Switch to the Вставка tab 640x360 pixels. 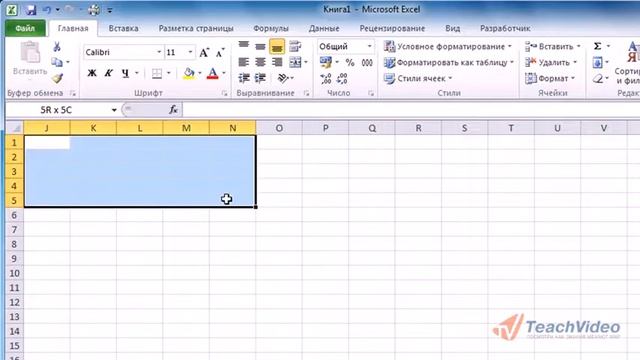[123, 28]
